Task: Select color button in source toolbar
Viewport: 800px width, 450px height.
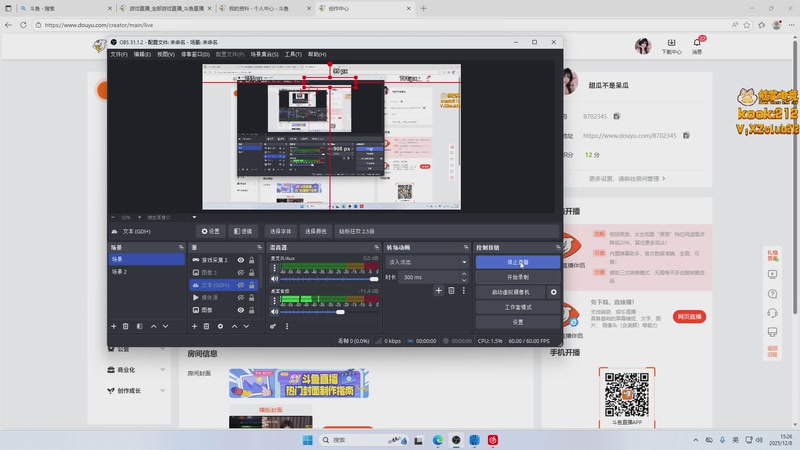Action: pos(315,231)
